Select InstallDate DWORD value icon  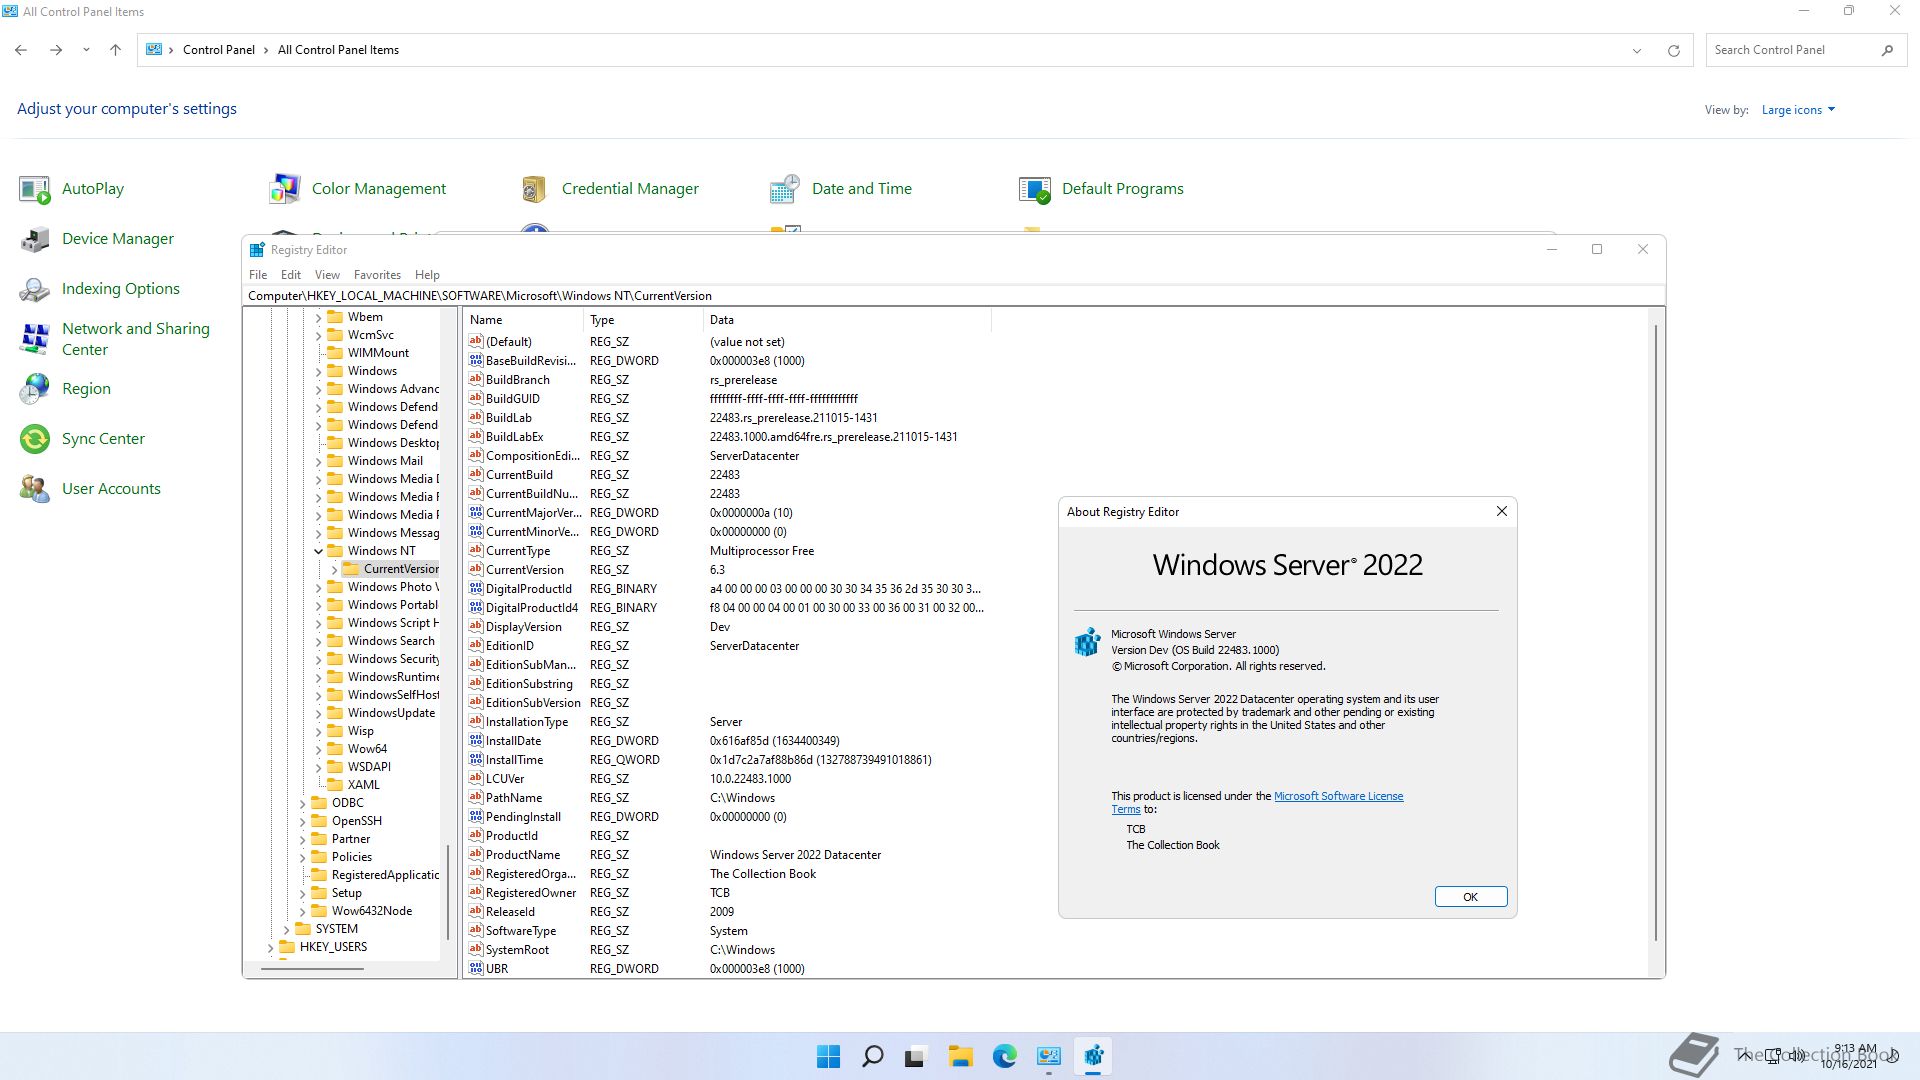click(x=476, y=741)
